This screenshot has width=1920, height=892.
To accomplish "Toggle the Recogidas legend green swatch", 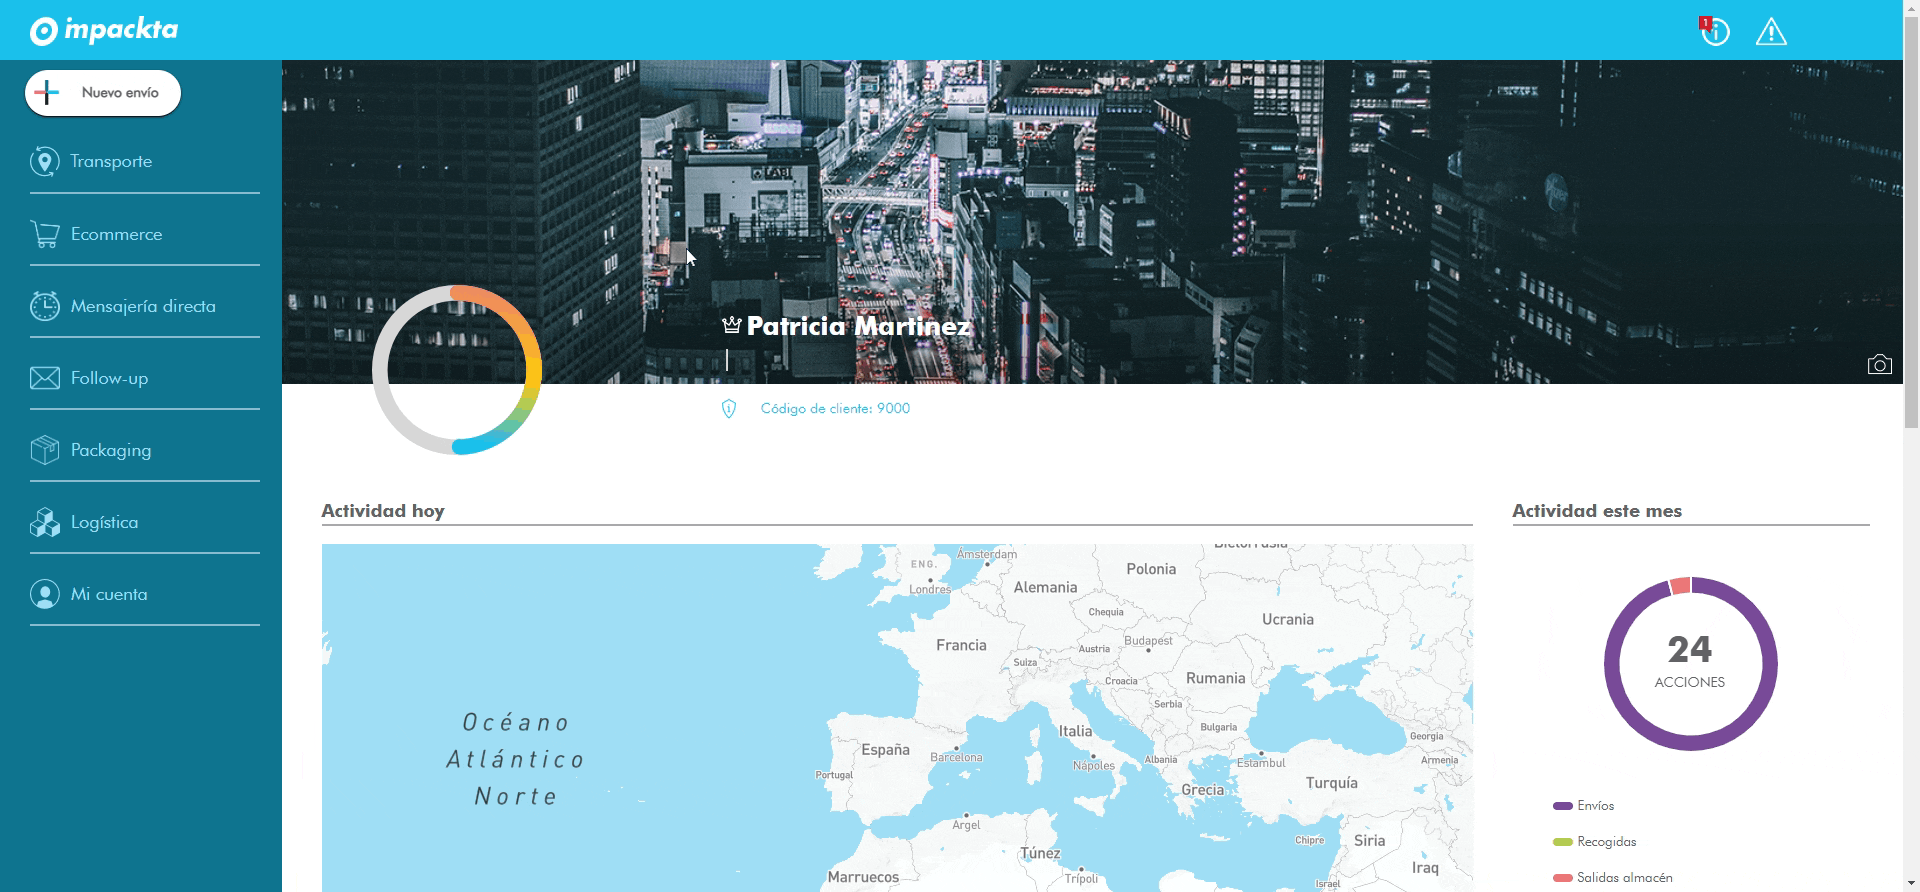I will pyautogui.click(x=1562, y=842).
